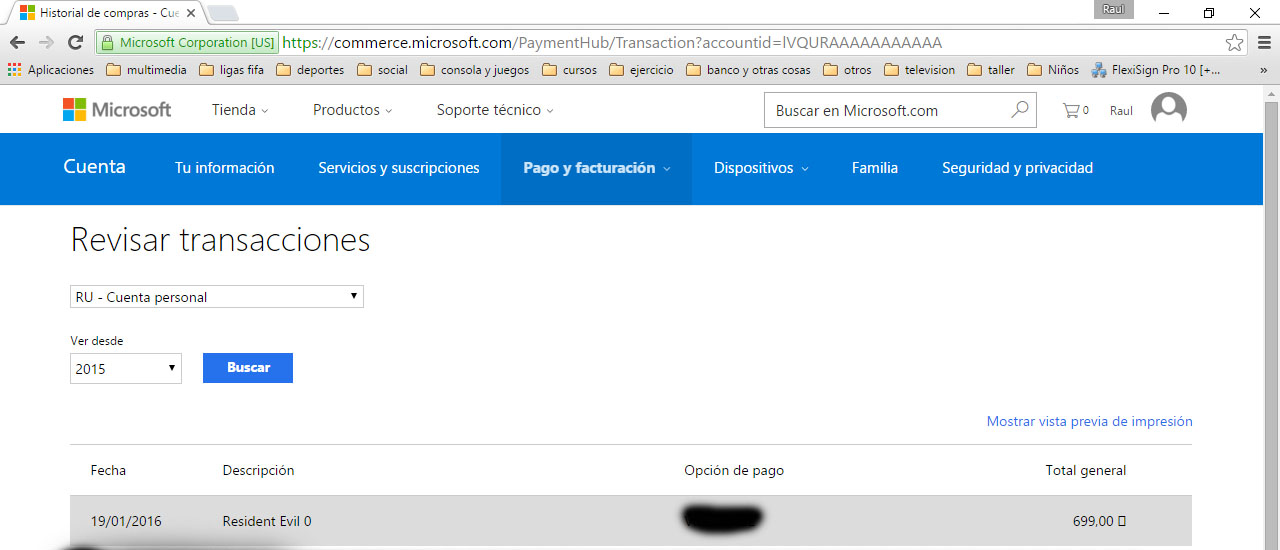
Task: Open Servicios y suscripciones tab
Action: pyautogui.click(x=399, y=168)
